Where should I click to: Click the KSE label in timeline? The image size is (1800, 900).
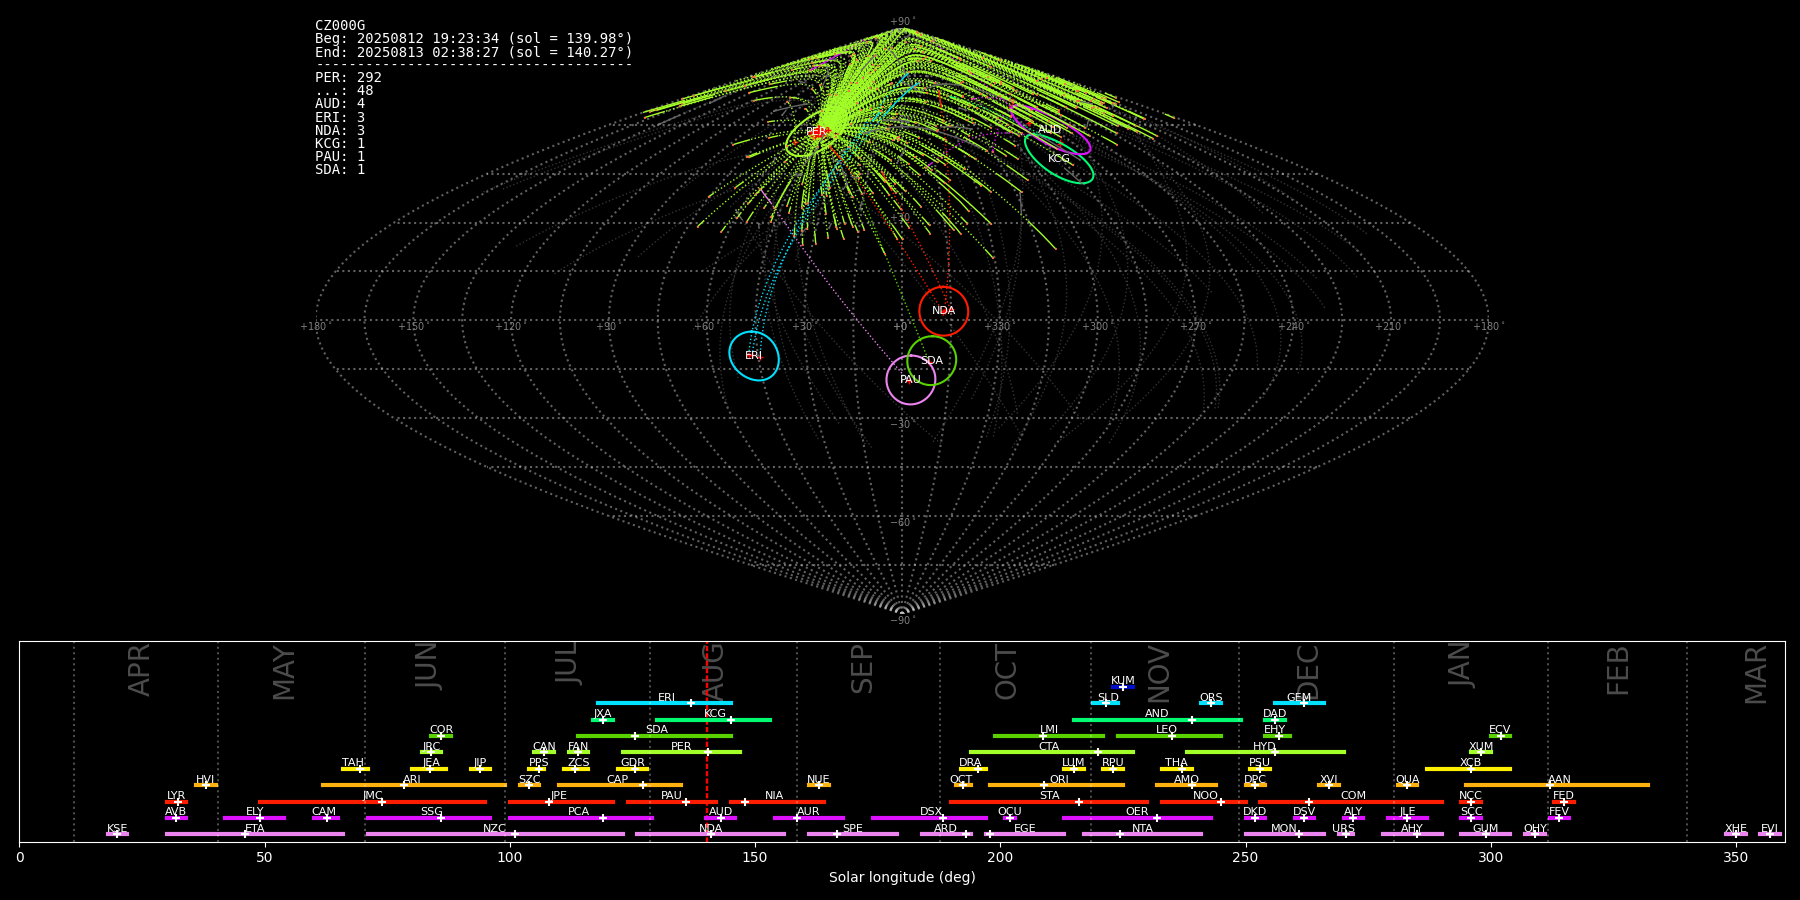[117, 829]
